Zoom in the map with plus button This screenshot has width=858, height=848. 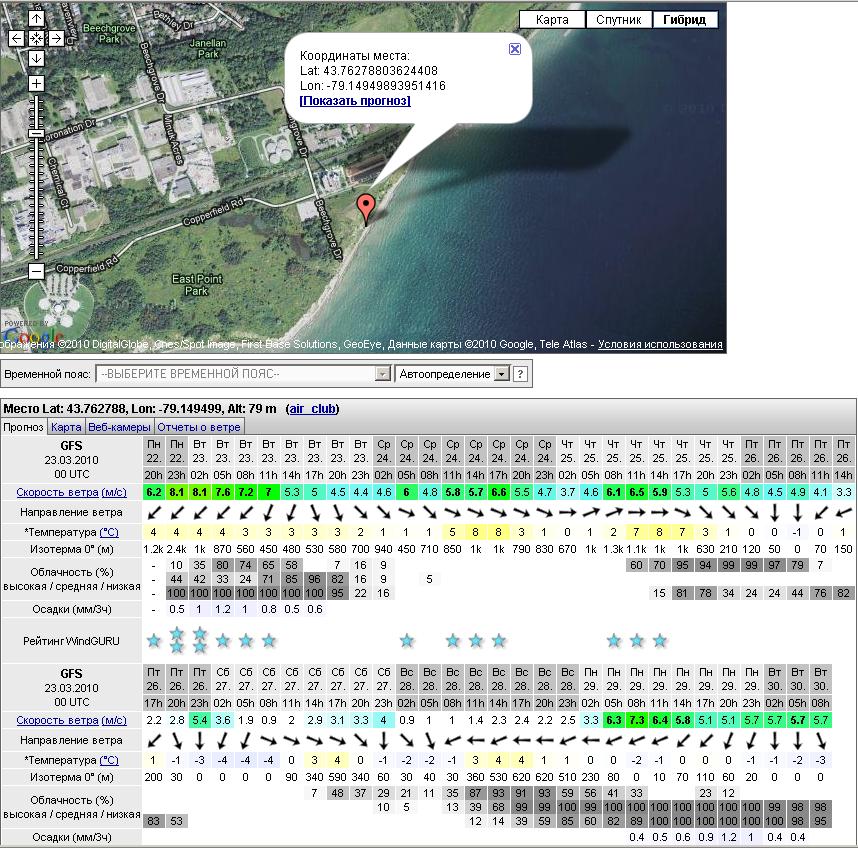coord(36,84)
